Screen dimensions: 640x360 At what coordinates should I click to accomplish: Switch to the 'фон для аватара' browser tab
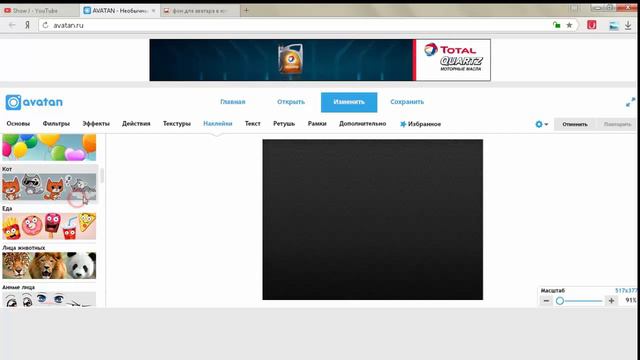pyautogui.click(x=200, y=11)
